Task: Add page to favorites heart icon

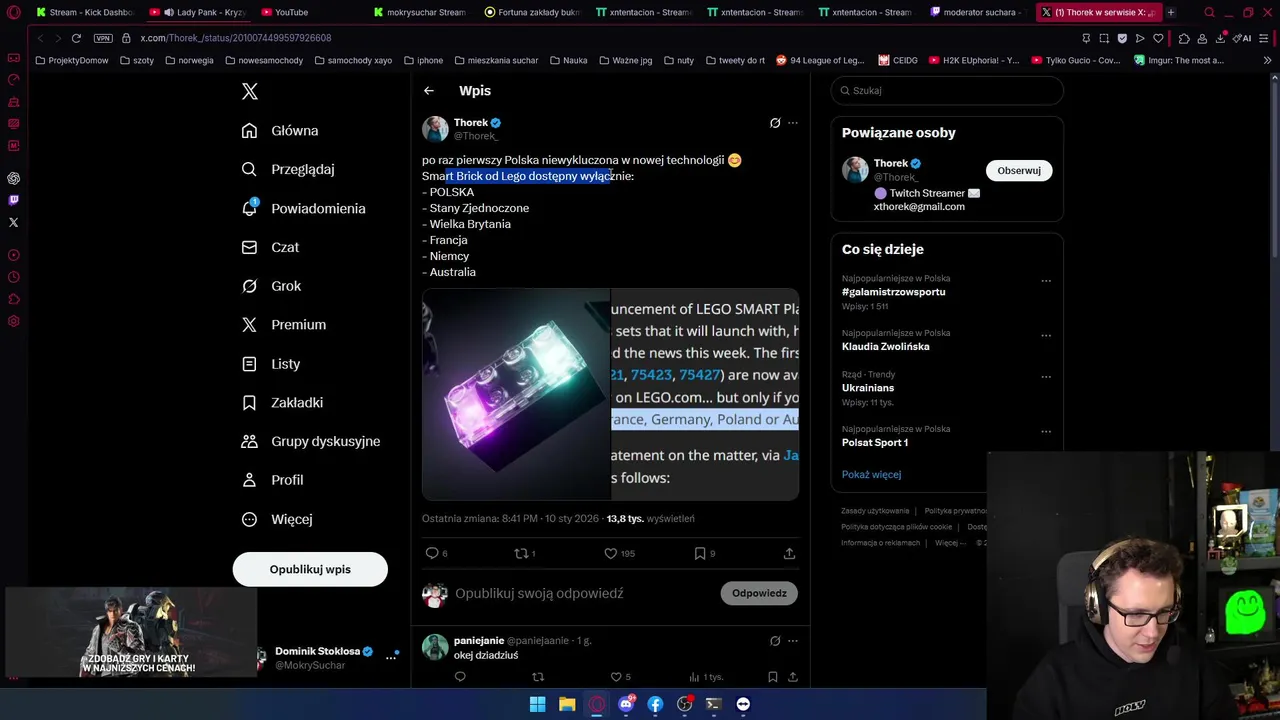Action: pyautogui.click(x=1158, y=38)
